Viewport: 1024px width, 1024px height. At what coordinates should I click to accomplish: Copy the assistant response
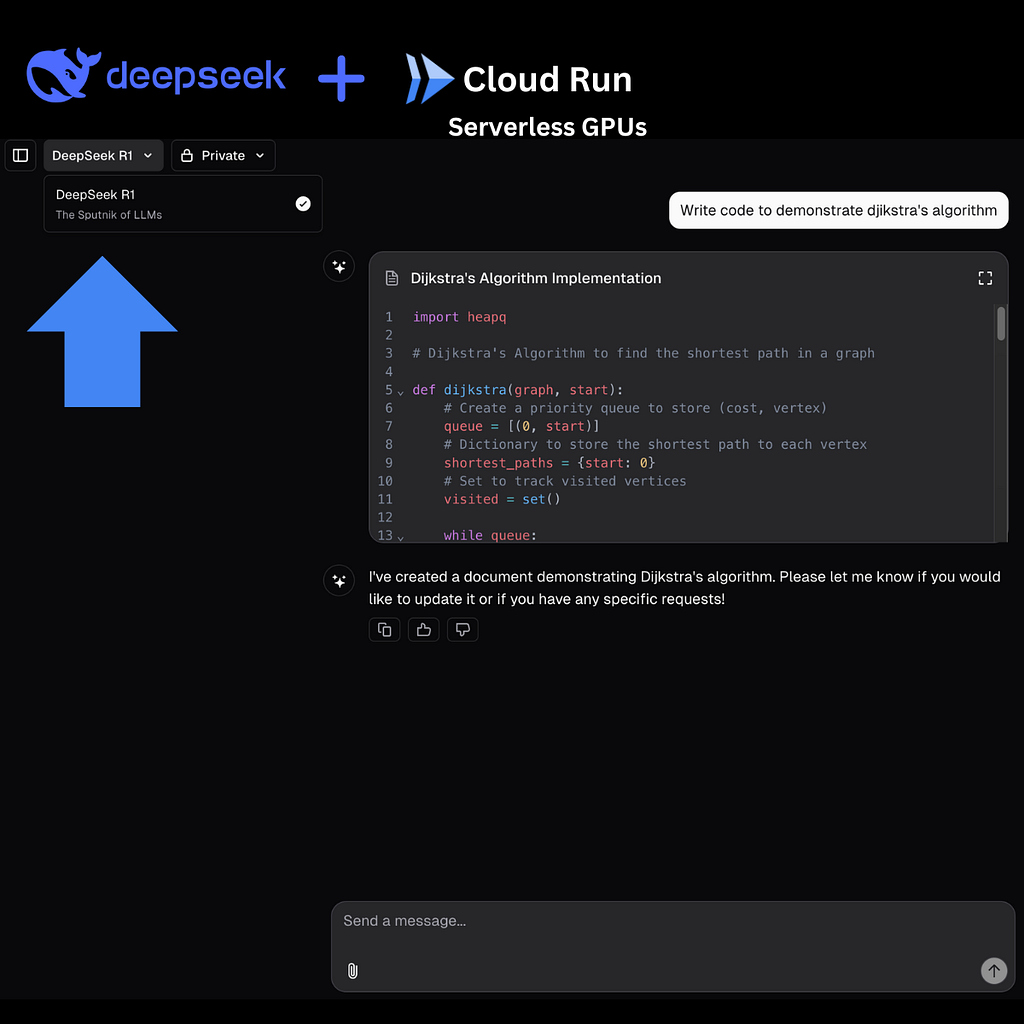pyautogui.click(x=385, y=630)
